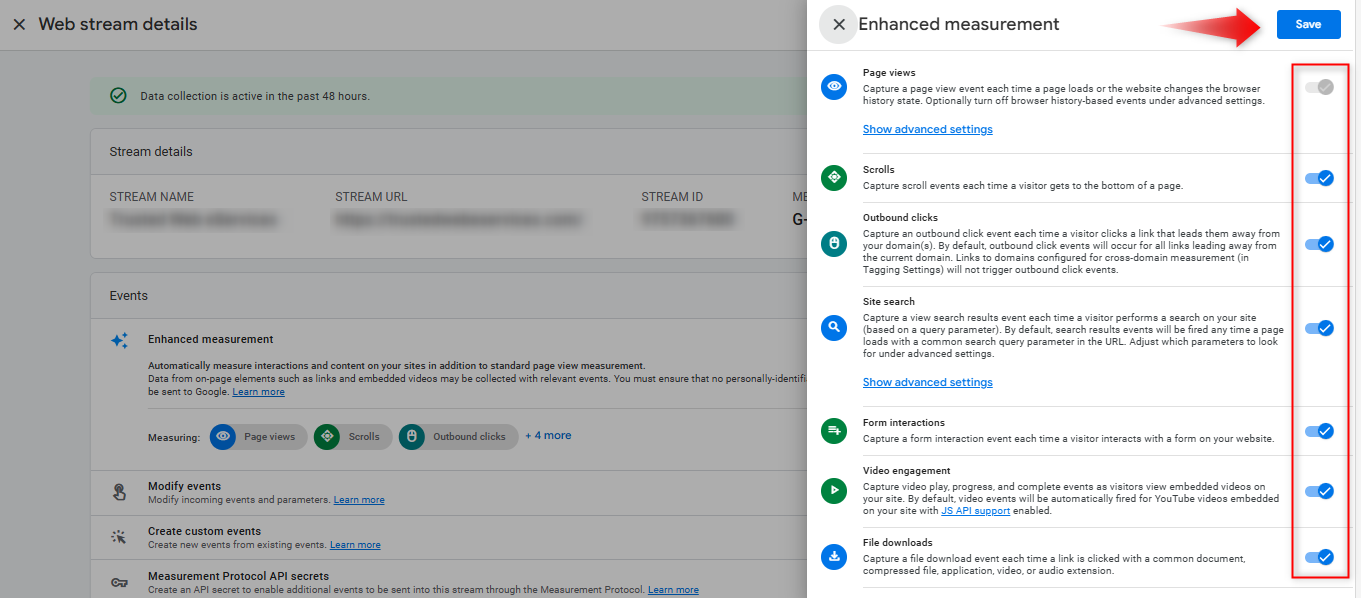Show advanced settings under Site search
The height and width of the screenshot is (598, 1361).
928,382
